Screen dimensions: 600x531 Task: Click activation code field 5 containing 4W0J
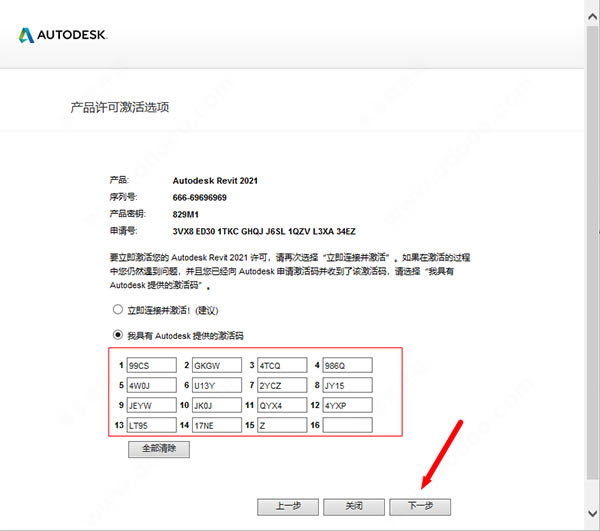pyautogui.click(x=152, y=385)
